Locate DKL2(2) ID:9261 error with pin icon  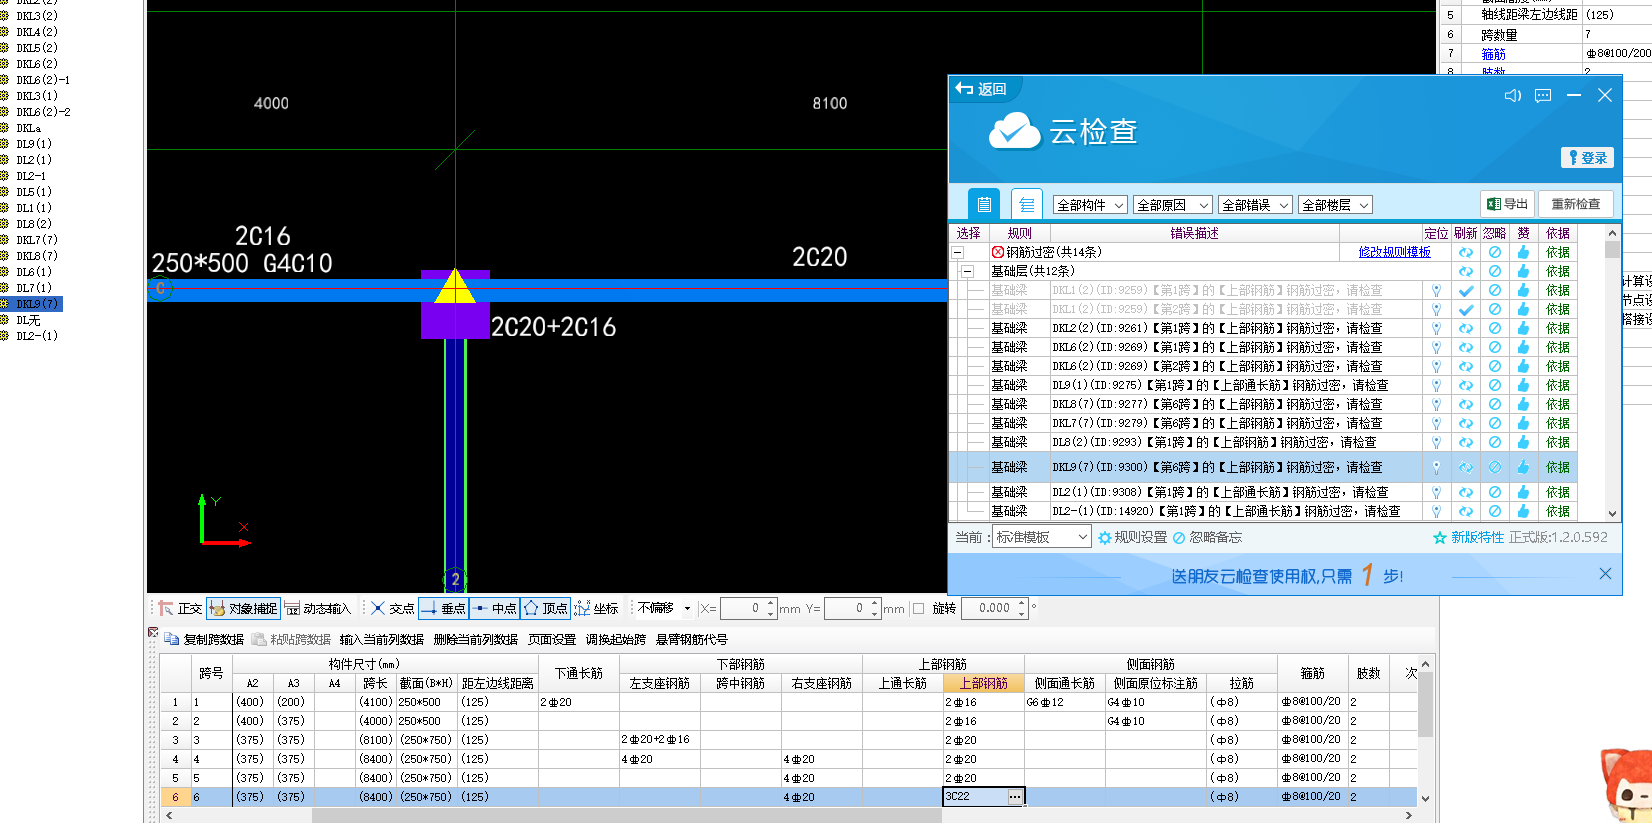tap(1436, 328)
